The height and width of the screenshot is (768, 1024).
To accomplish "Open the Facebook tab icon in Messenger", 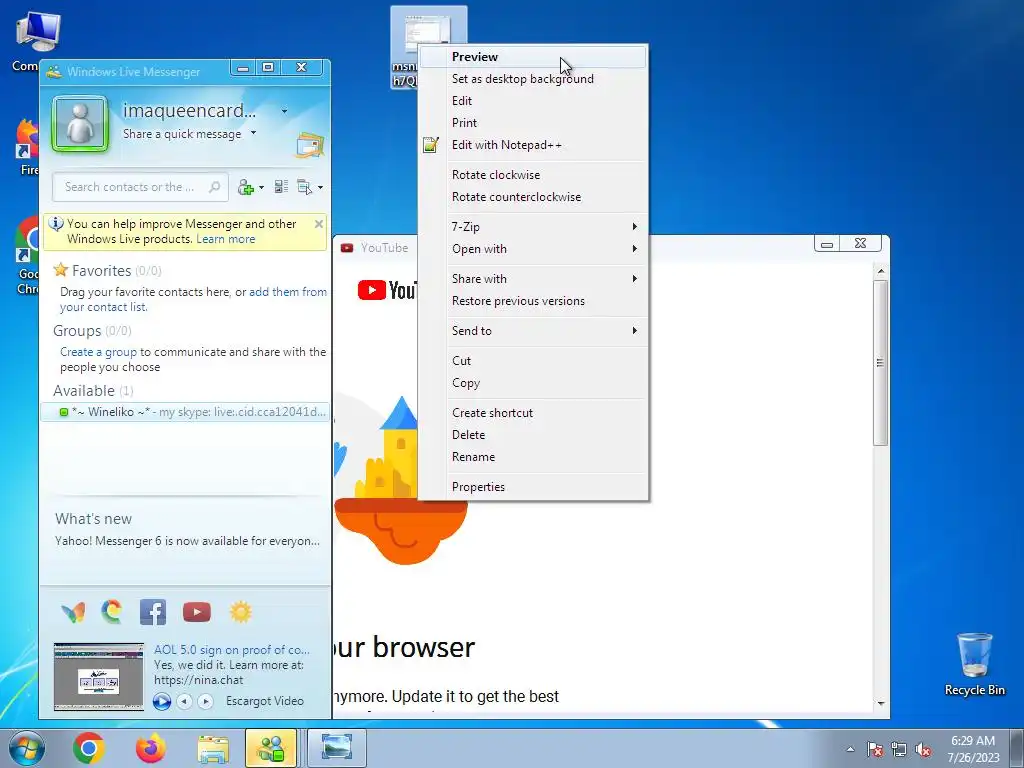I will click(153, 612).
